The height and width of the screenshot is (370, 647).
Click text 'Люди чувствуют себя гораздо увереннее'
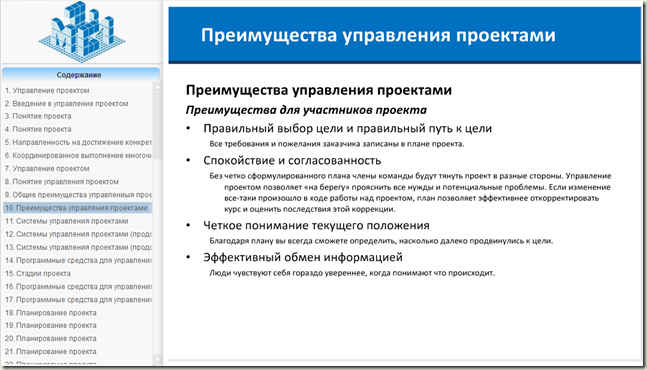pyautogui.click(x=352, y=273)
